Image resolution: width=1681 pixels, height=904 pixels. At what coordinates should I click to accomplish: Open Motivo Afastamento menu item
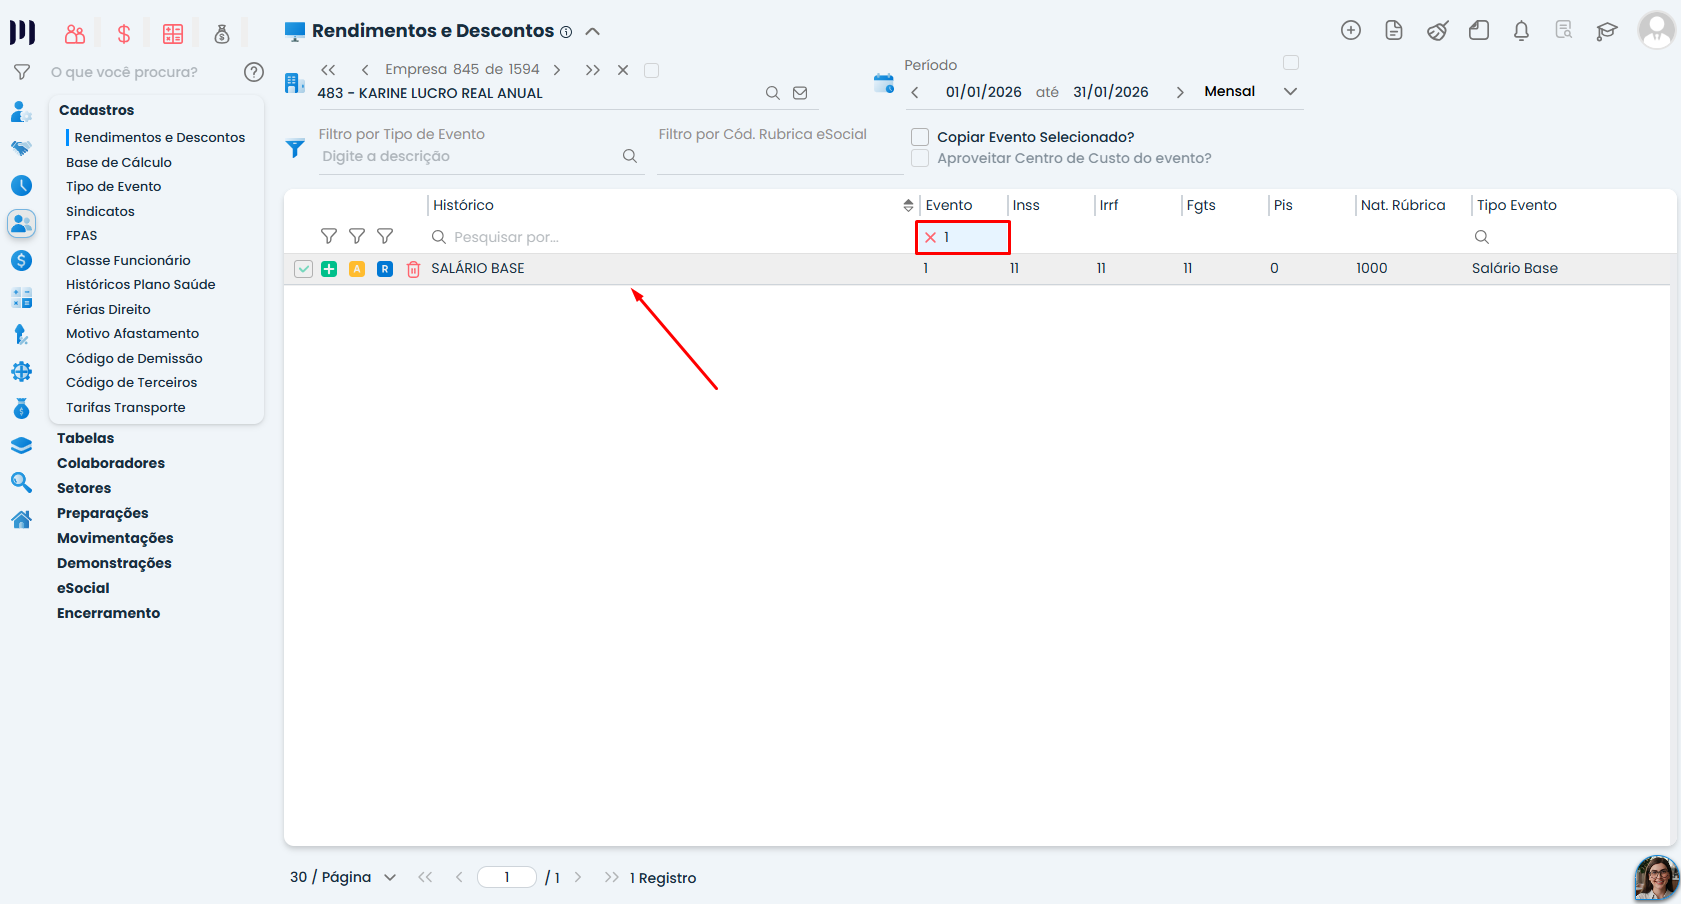point(132,333)
